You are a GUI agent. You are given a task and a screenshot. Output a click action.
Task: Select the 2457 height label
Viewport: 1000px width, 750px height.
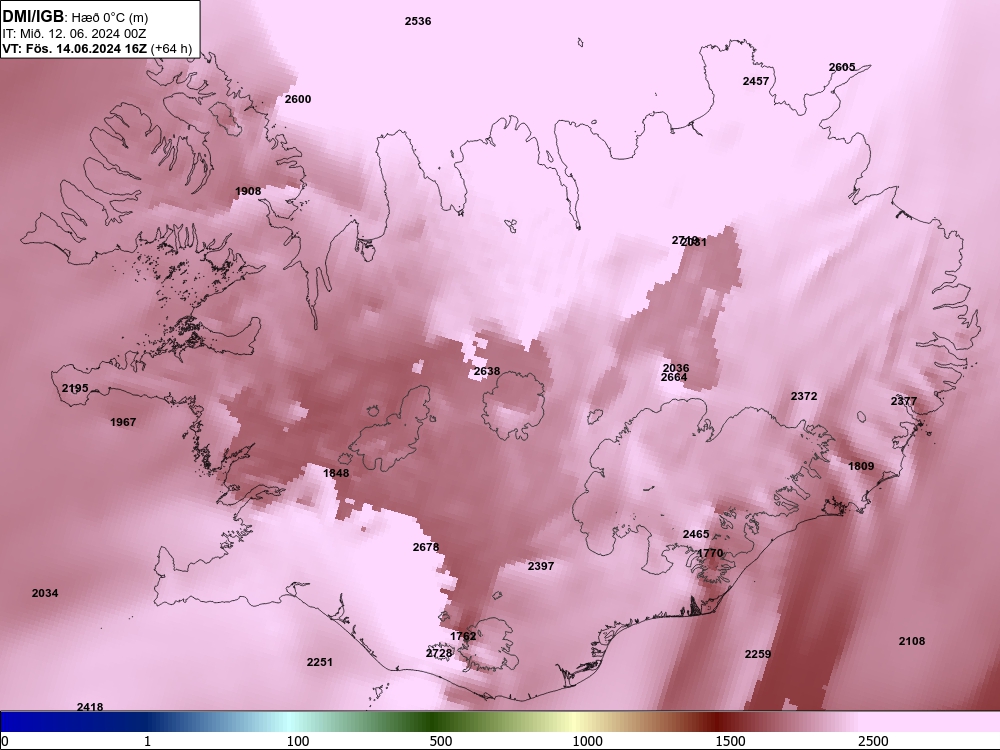(x=756, y=81)
